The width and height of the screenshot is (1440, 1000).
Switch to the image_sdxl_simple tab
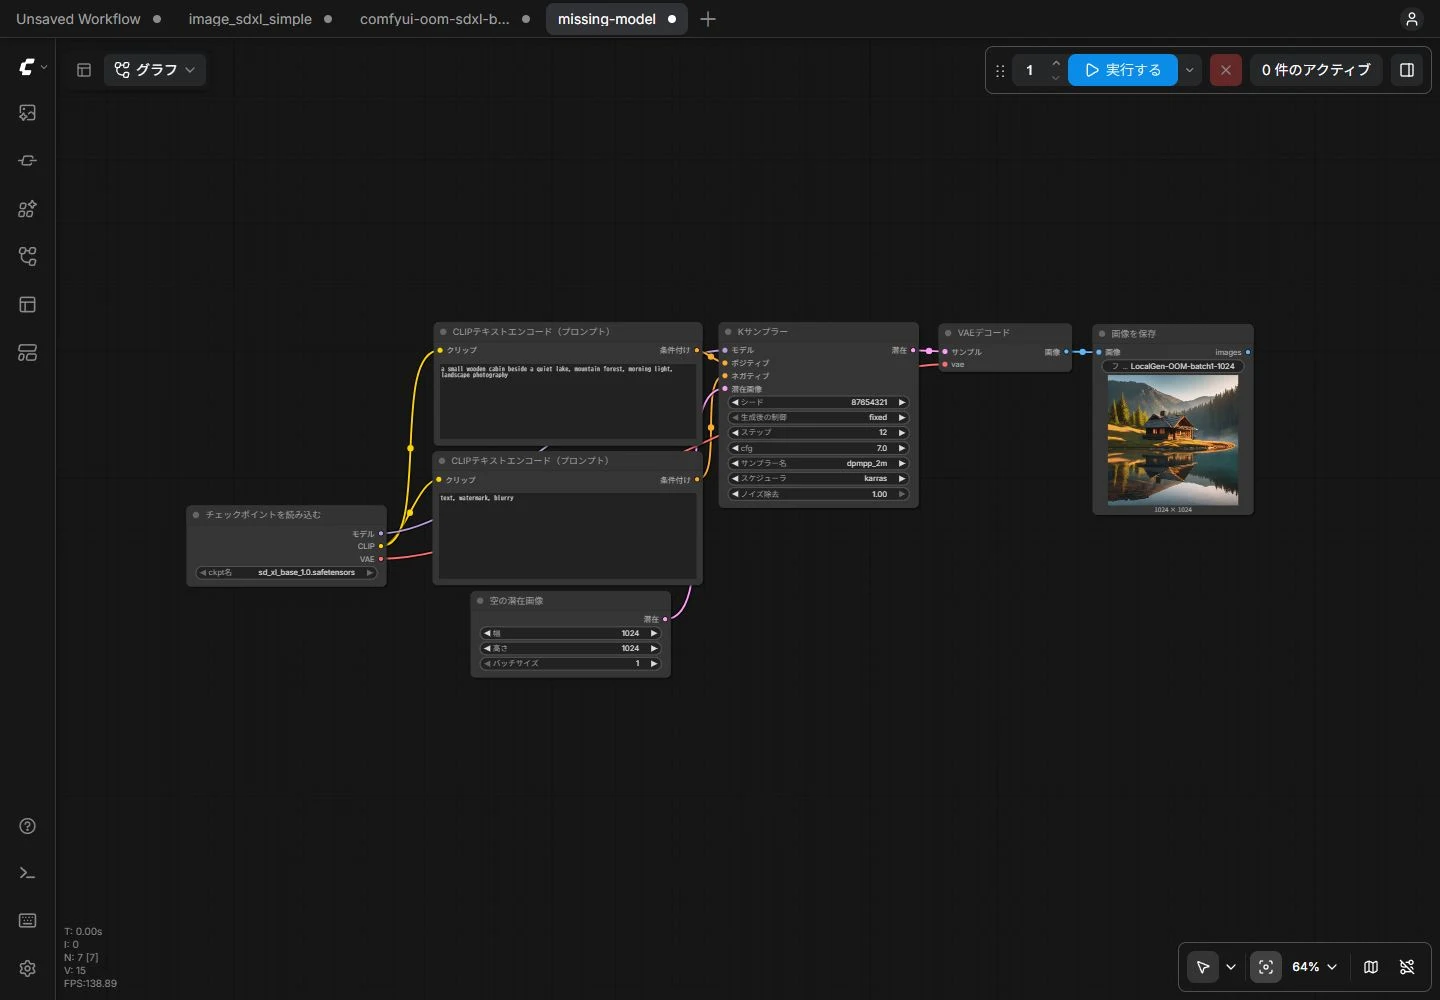250,19
